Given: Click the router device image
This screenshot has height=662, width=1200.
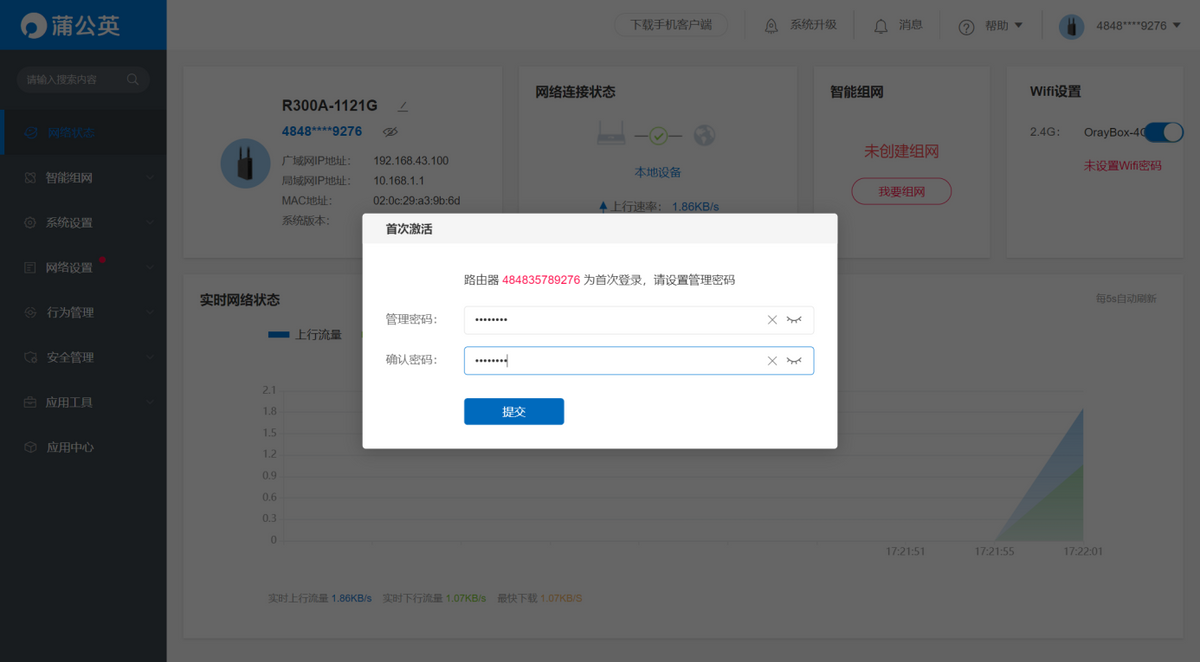Looking at the screenshot, I should (x=245, y=164).
